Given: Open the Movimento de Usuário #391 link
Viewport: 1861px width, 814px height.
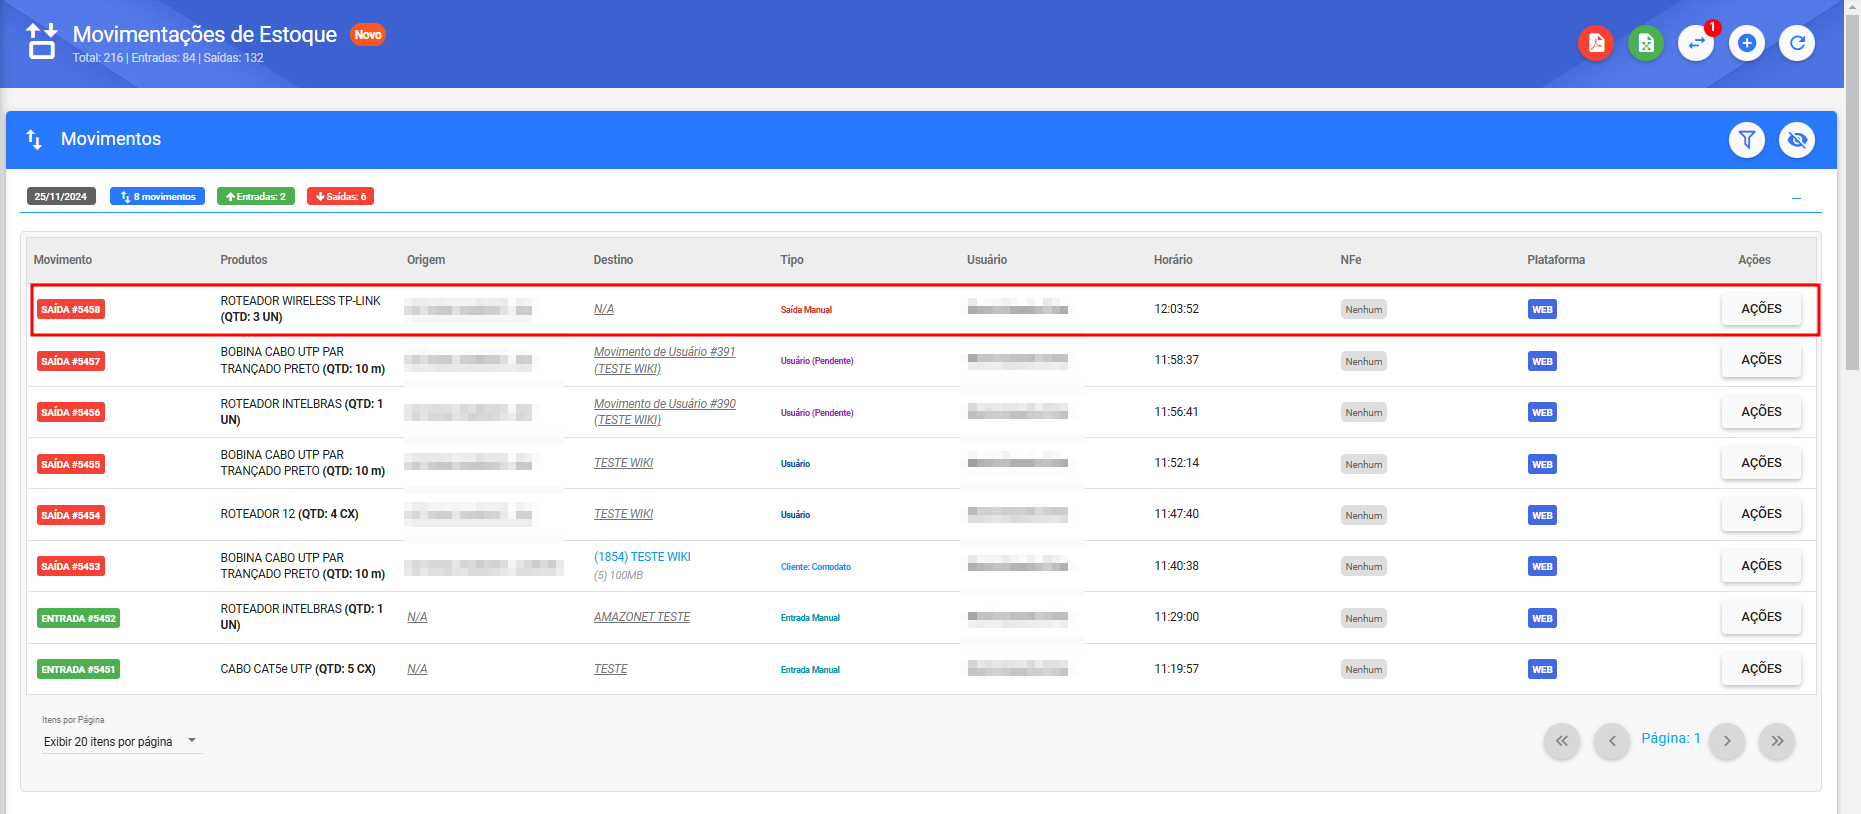Looking at the screenshot, I should [664, 360].
